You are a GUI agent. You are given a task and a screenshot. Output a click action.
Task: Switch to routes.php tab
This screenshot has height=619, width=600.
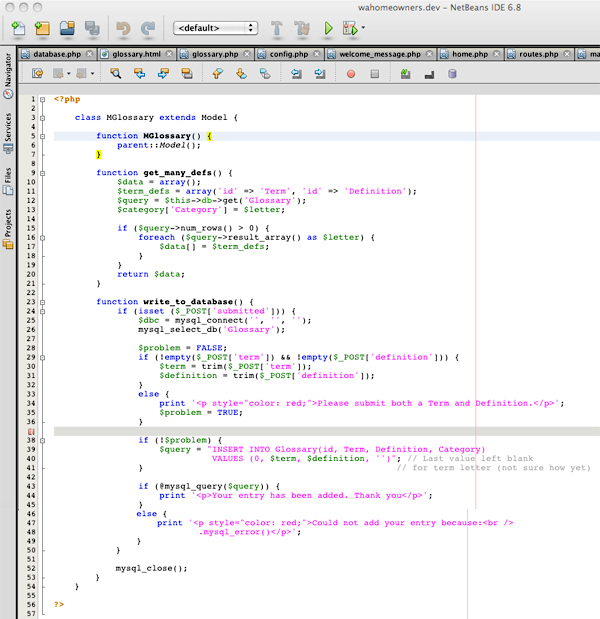[x=539, y=54]
